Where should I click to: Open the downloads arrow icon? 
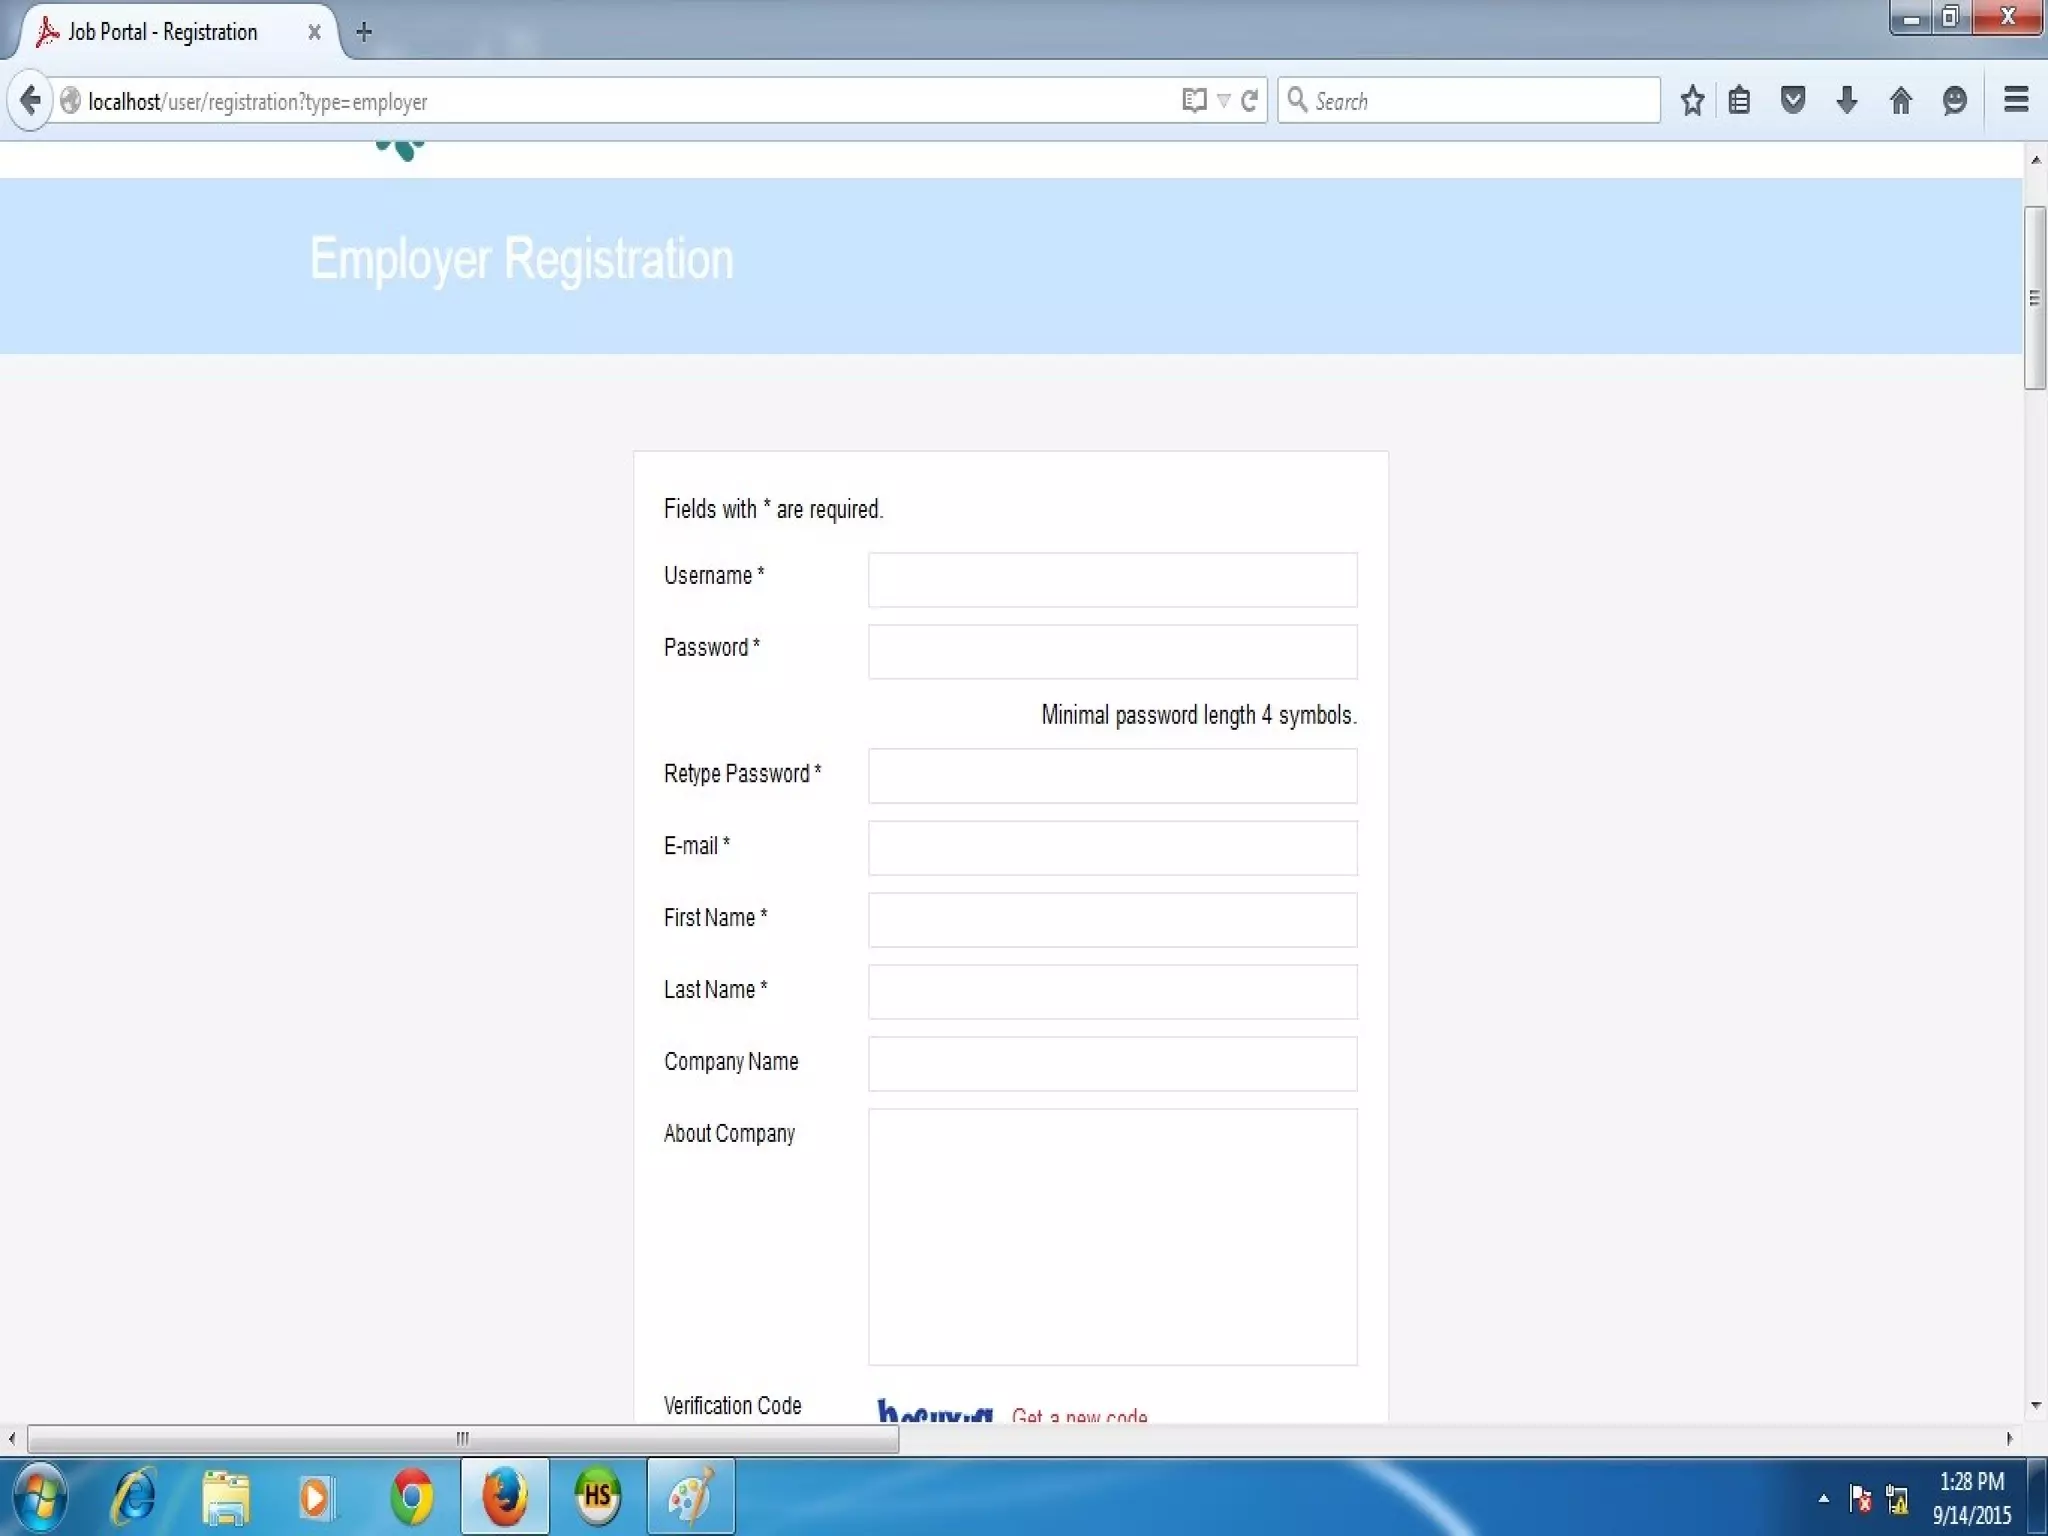1847,100
